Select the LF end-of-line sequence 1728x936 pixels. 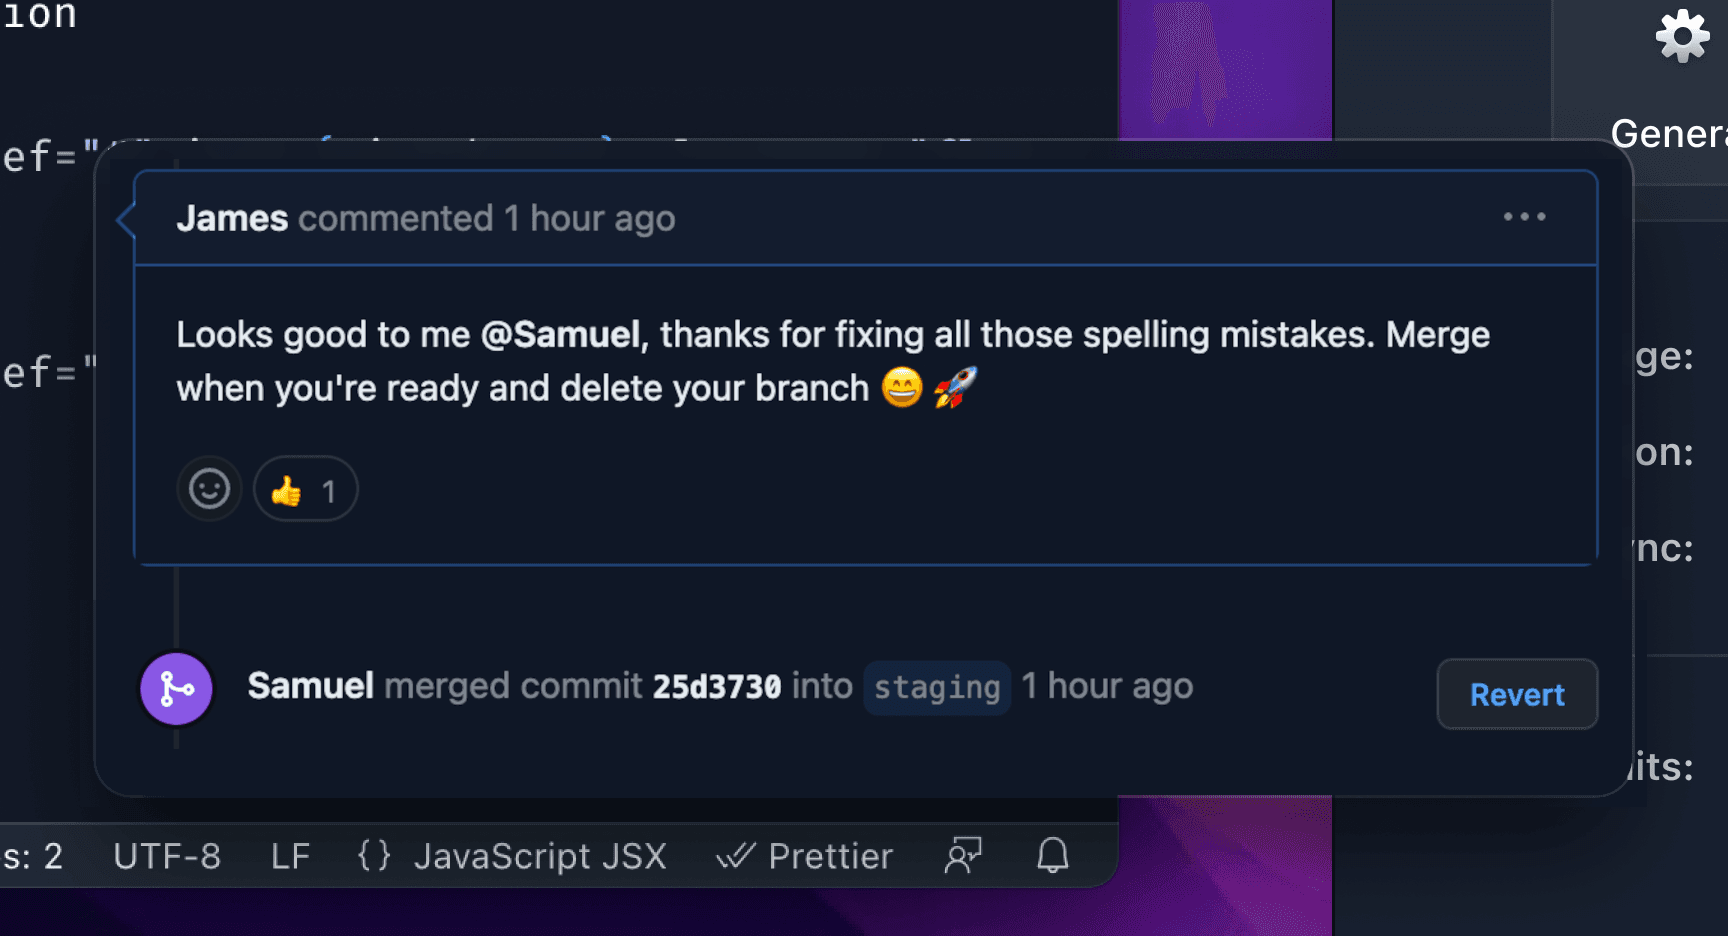point(290,857)
